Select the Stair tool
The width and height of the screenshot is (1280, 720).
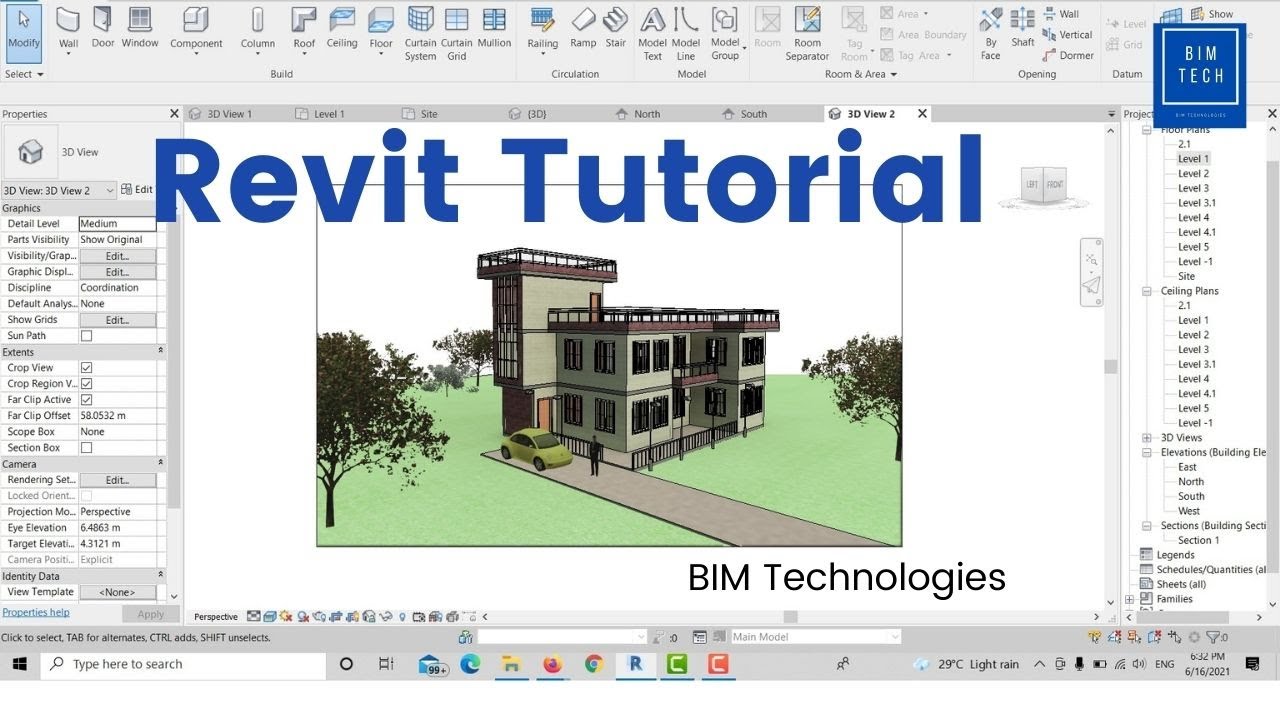point(616,28)
